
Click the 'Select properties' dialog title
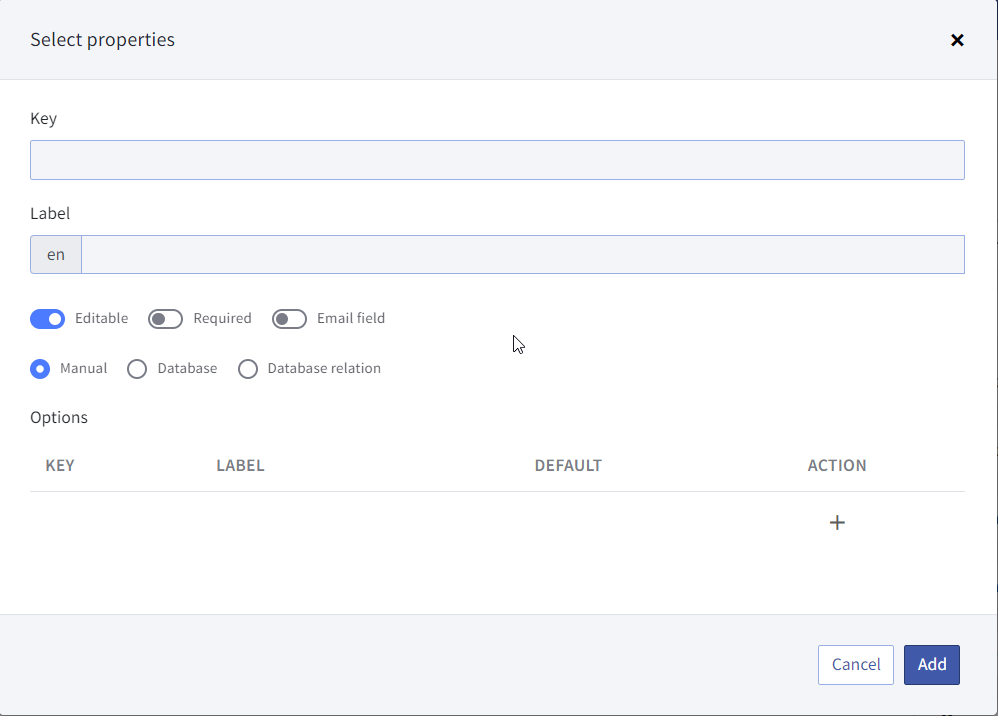click(102, 39)
